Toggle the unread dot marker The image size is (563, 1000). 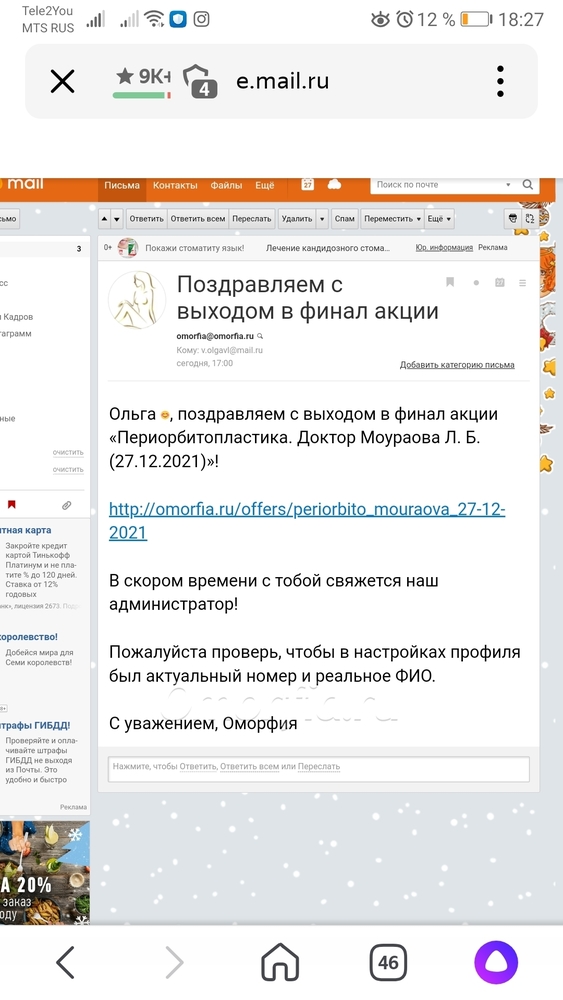476,283
